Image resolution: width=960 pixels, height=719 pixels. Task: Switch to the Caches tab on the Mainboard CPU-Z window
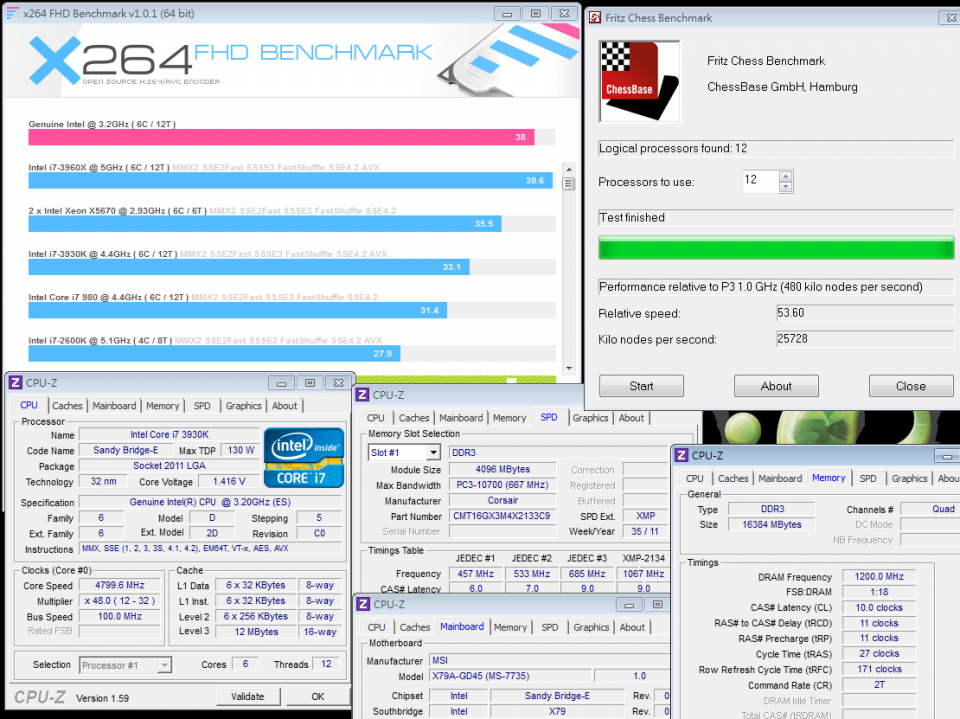click(415, 627)
